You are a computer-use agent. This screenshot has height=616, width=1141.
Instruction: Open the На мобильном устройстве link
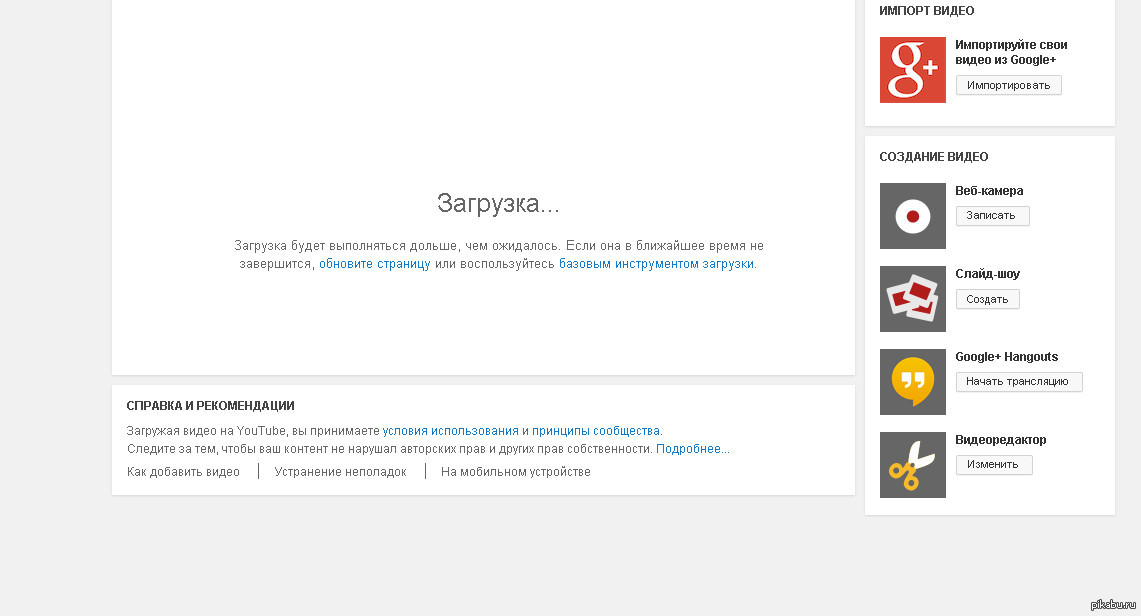pos(515,472)
